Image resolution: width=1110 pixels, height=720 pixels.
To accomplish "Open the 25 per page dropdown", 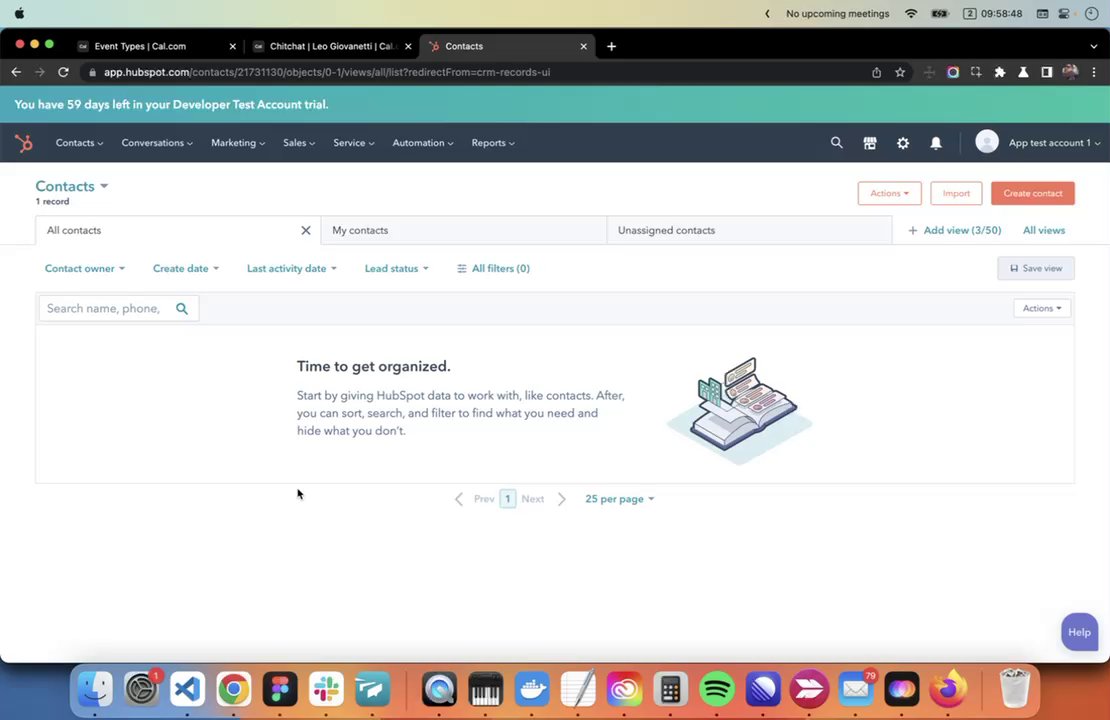I will (619, 499).
